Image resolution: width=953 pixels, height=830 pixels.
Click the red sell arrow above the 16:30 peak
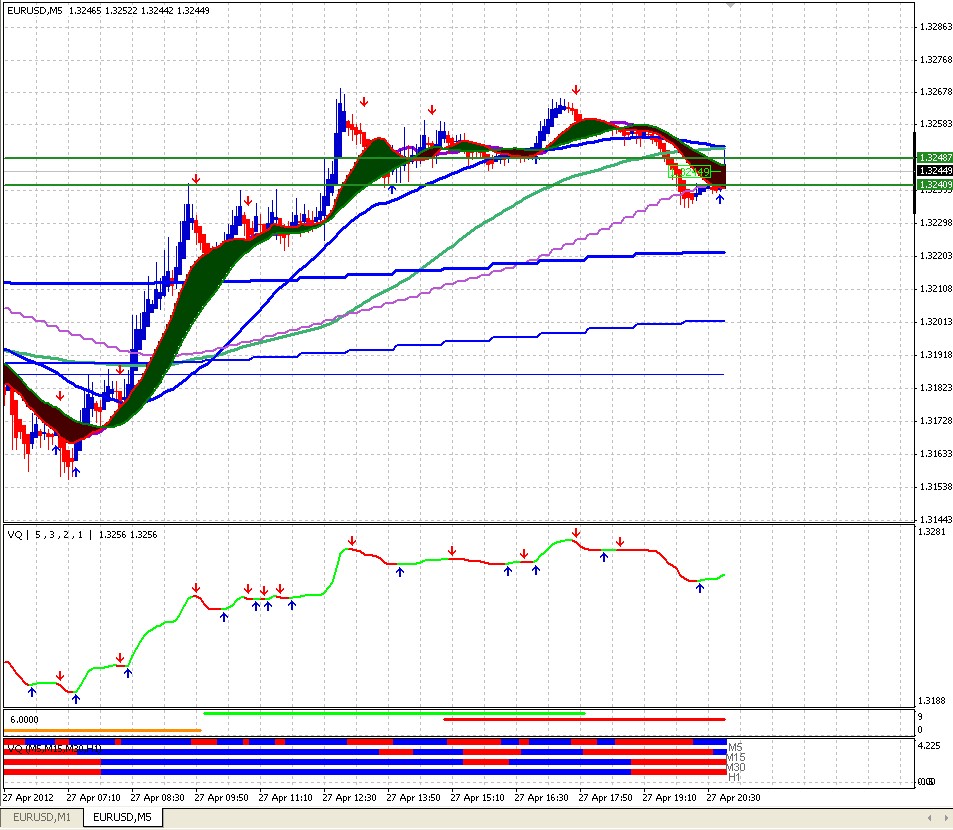[x=576, y=91]
